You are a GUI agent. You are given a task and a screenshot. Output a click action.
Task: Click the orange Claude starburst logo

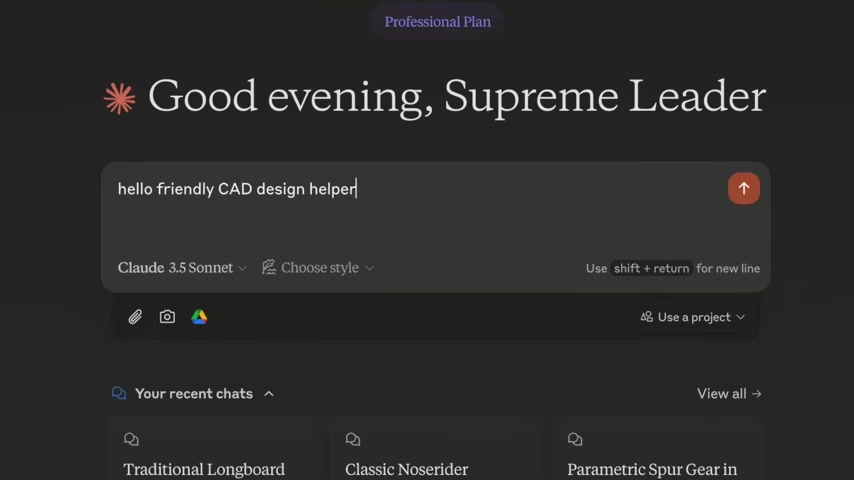120,98
